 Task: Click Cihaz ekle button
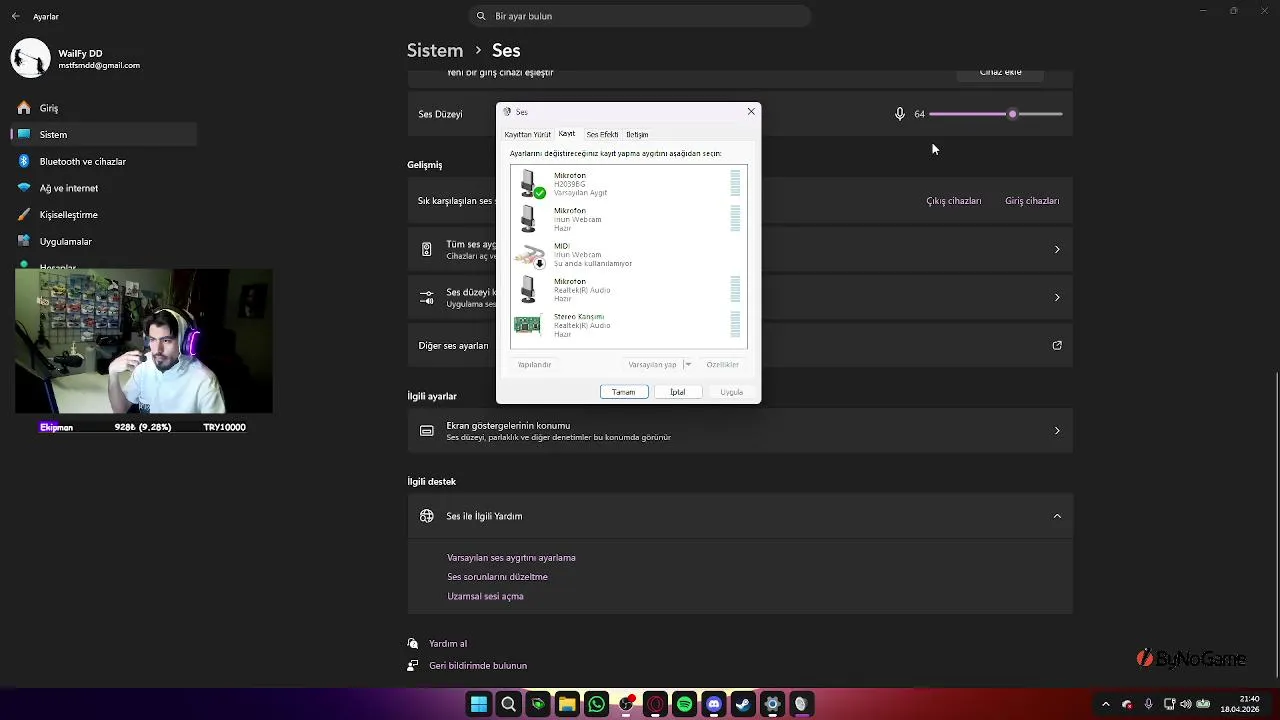(1000, 73)
